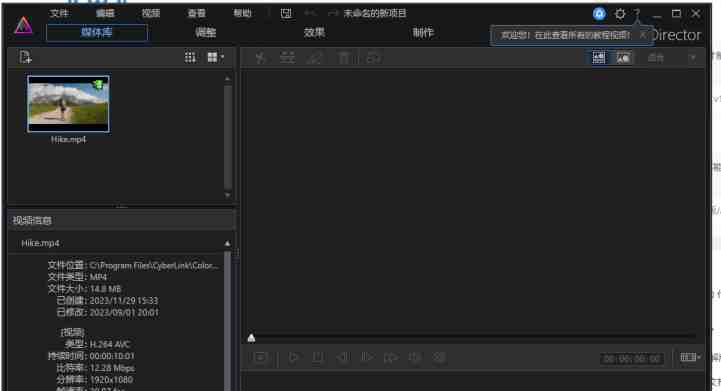Viewport: 721px width, 391px height.
Task: Click the ColorDirector logo icon
Action: coord(23,26)
